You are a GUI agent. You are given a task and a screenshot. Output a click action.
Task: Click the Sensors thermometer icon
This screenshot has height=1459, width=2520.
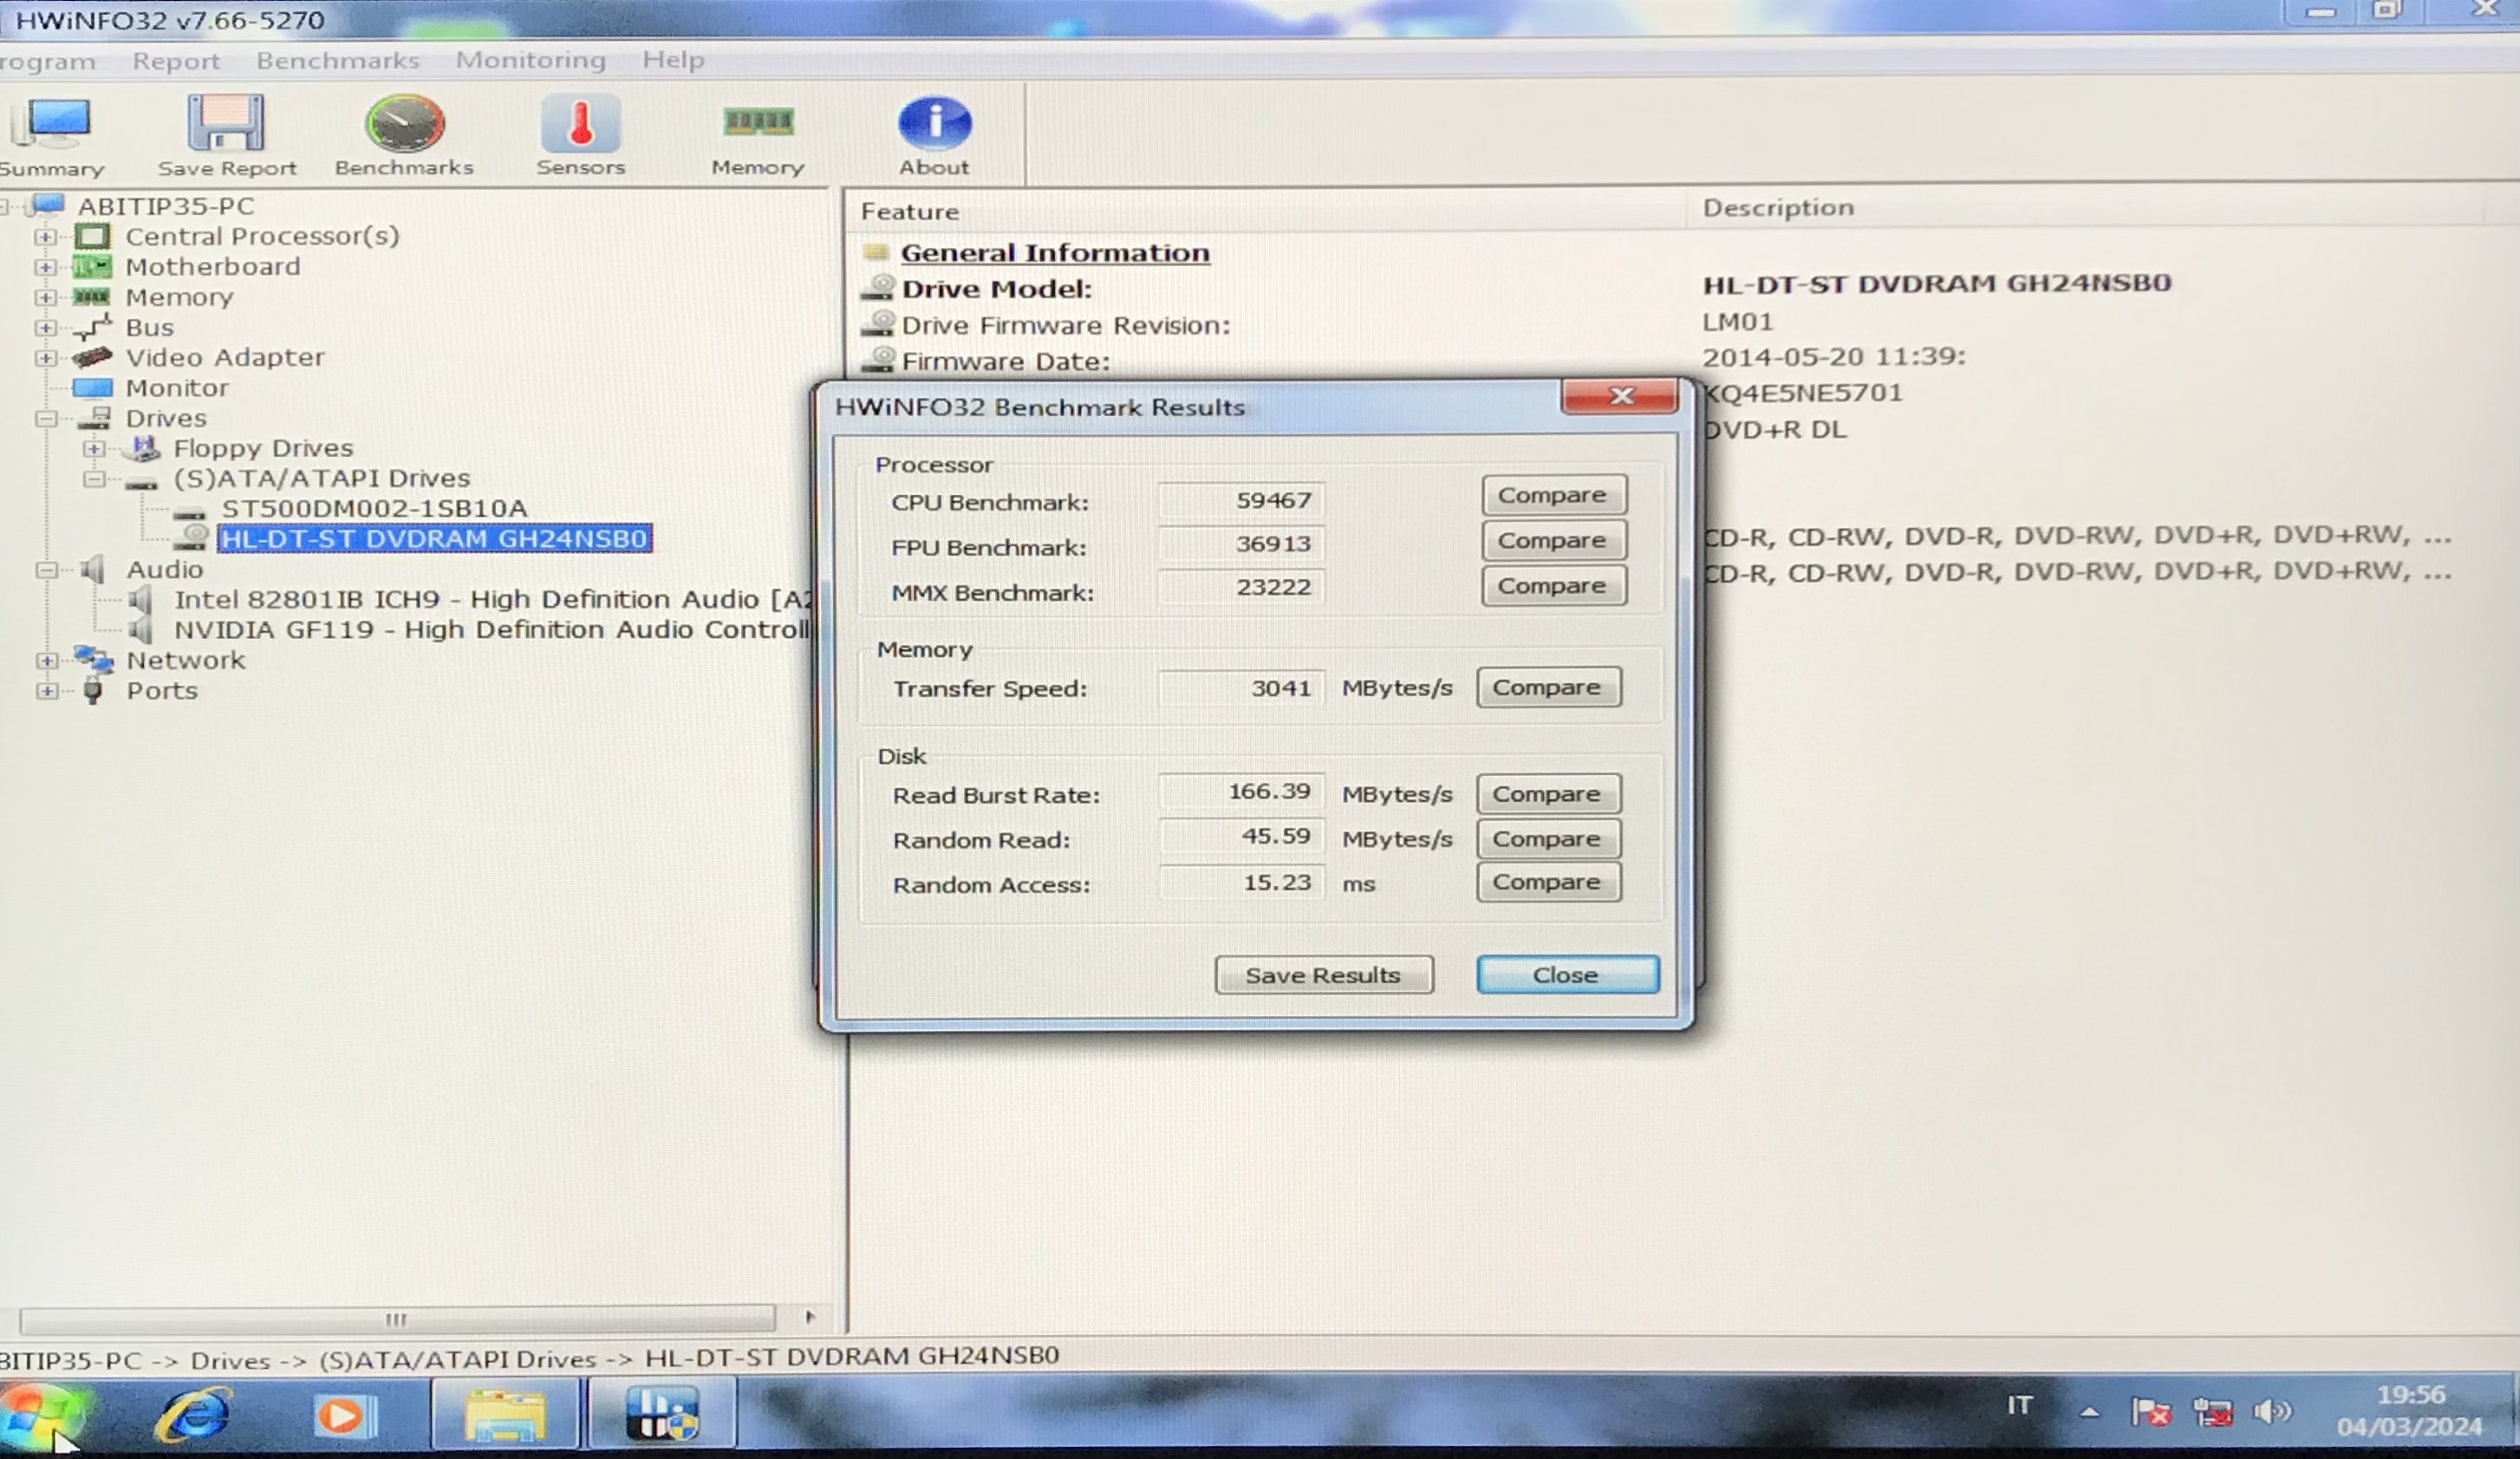580,134
